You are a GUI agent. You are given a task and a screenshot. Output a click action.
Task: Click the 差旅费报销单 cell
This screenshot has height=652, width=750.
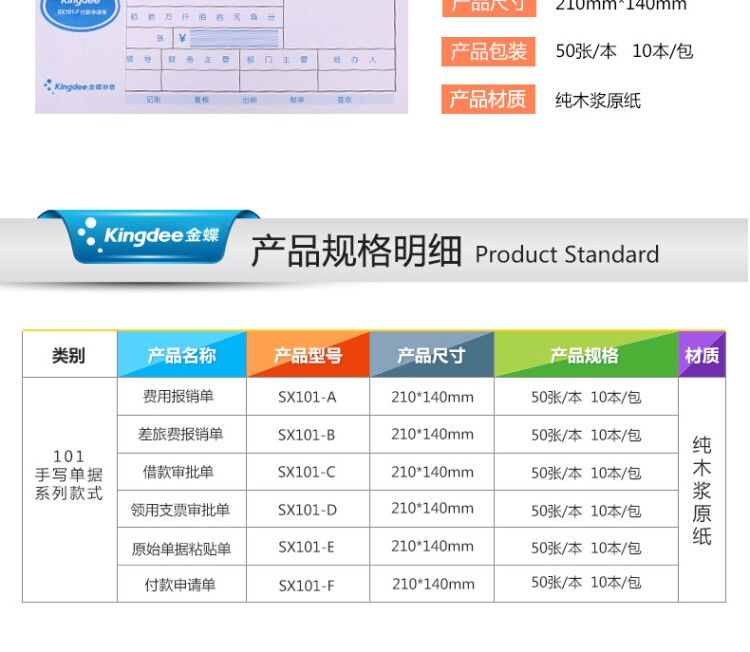(181, 434)
